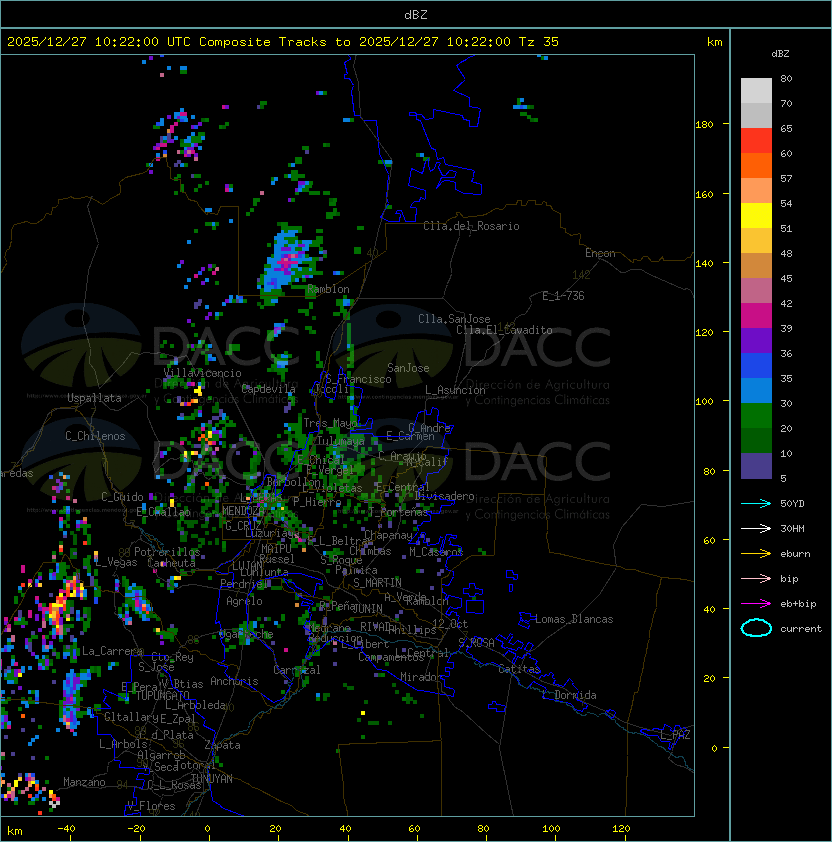The image size is (832, 842).
Task: Pick the orange 57-60 dBZ color swatch
Action: pos(756,166)
